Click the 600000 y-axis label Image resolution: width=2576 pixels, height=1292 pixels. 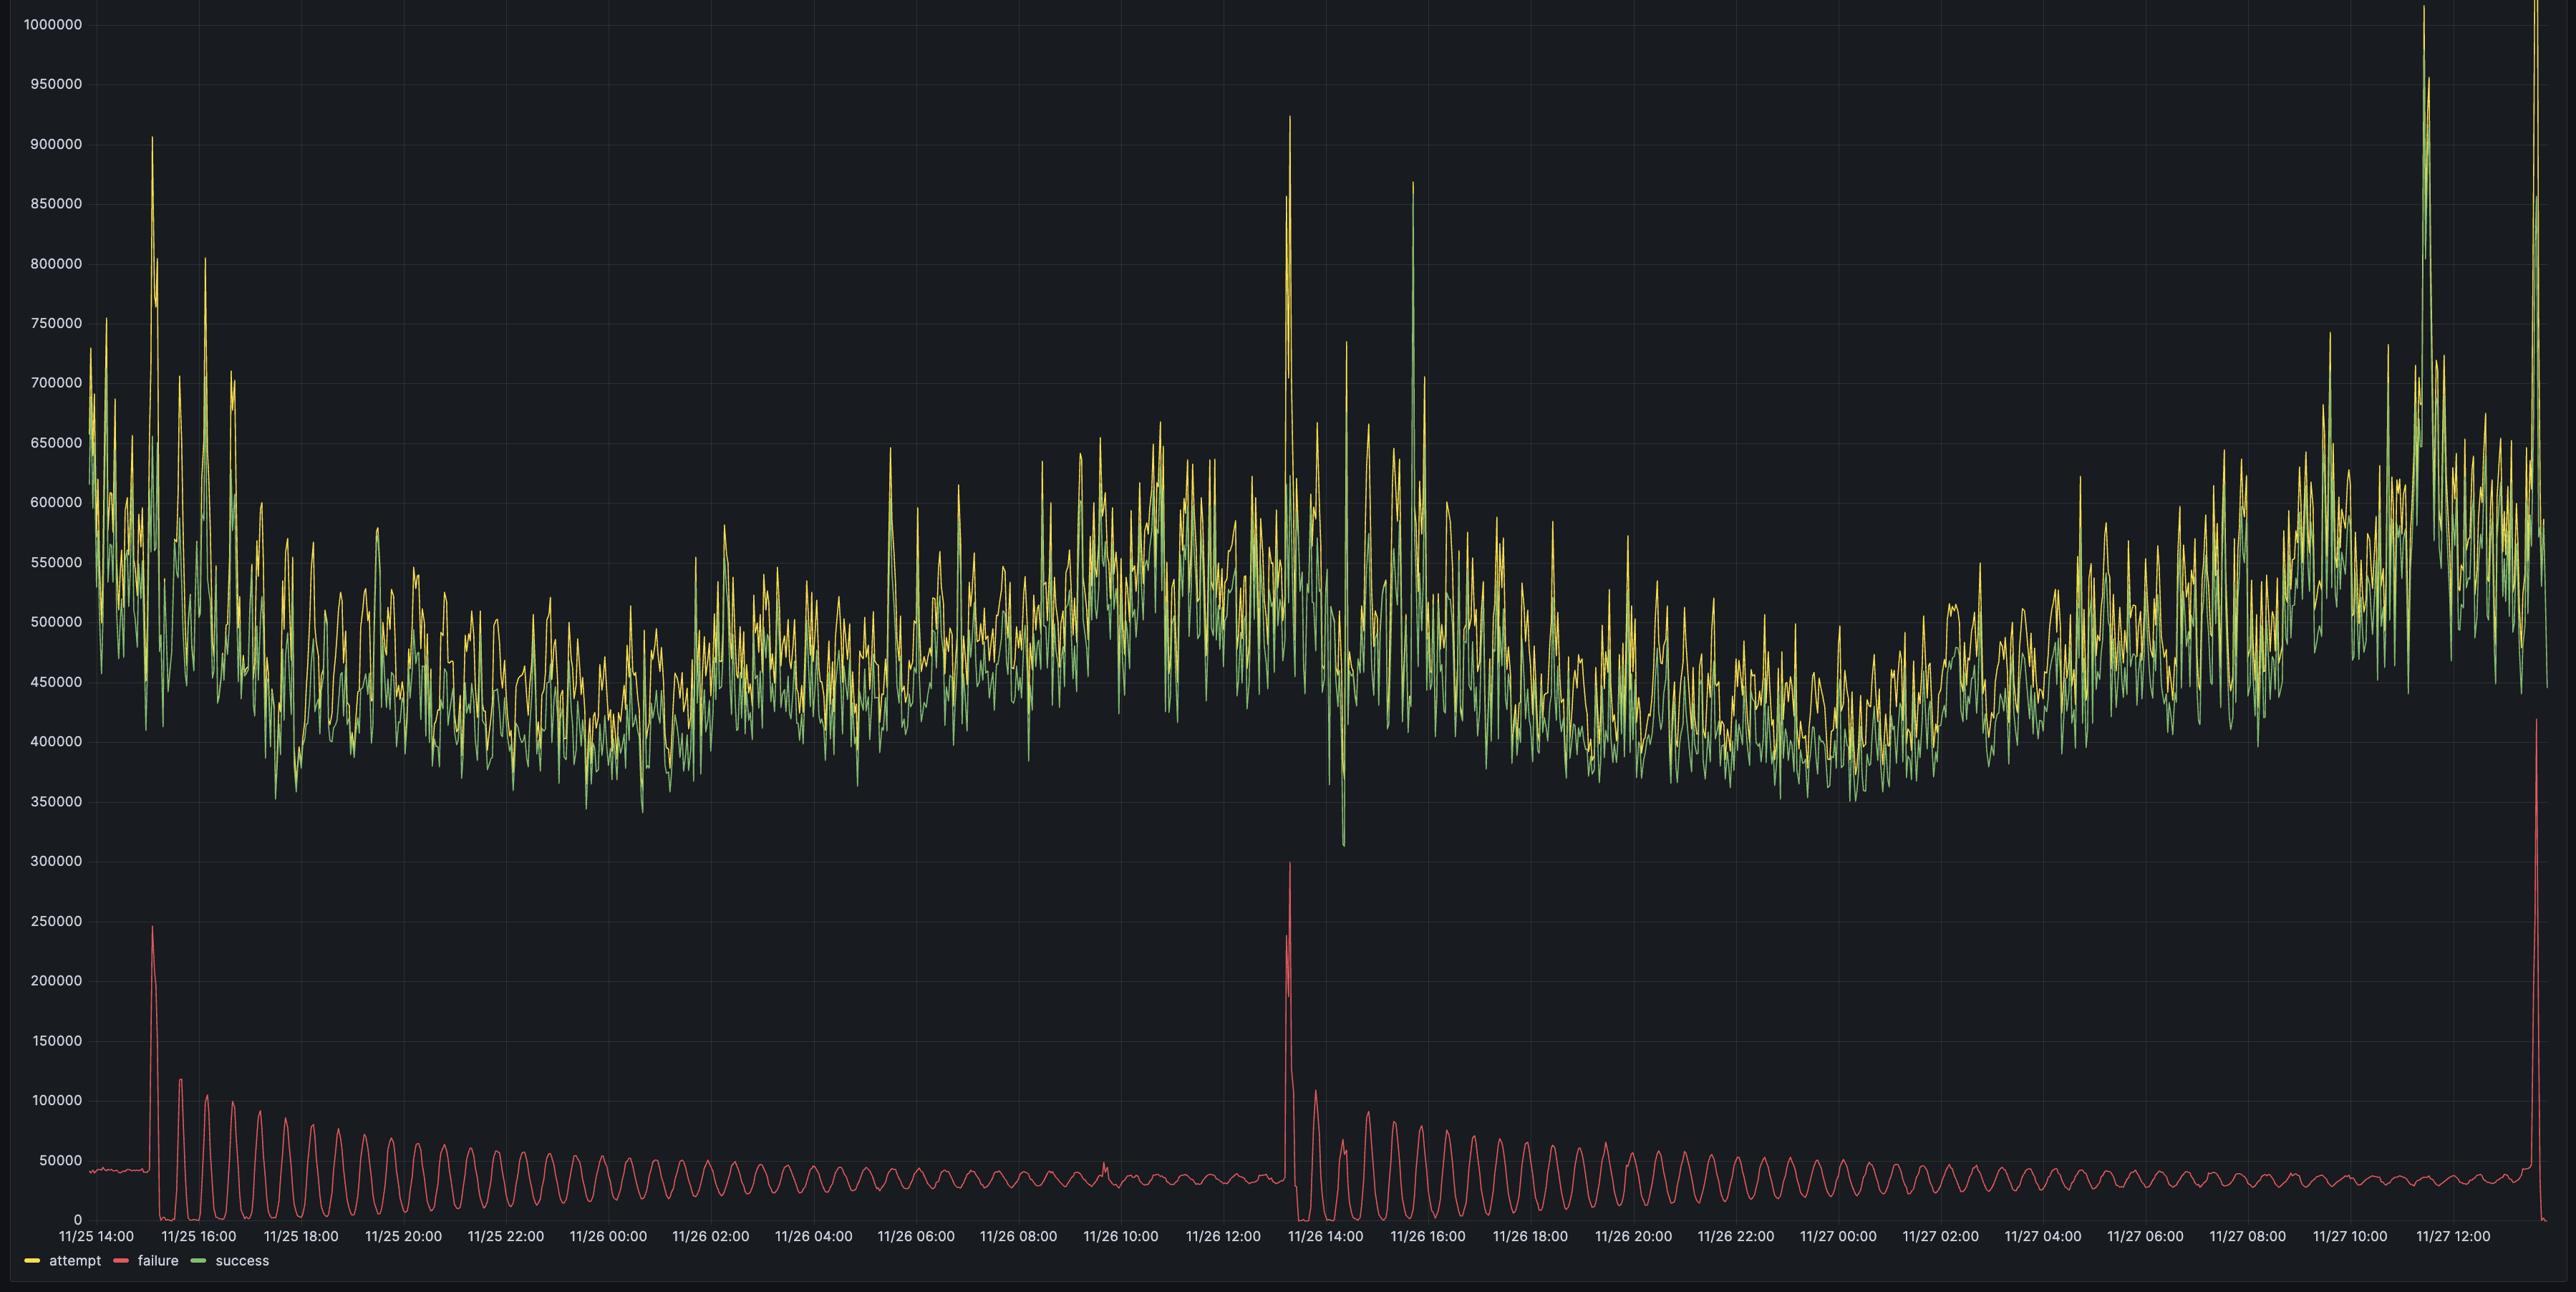coord(56,503)
